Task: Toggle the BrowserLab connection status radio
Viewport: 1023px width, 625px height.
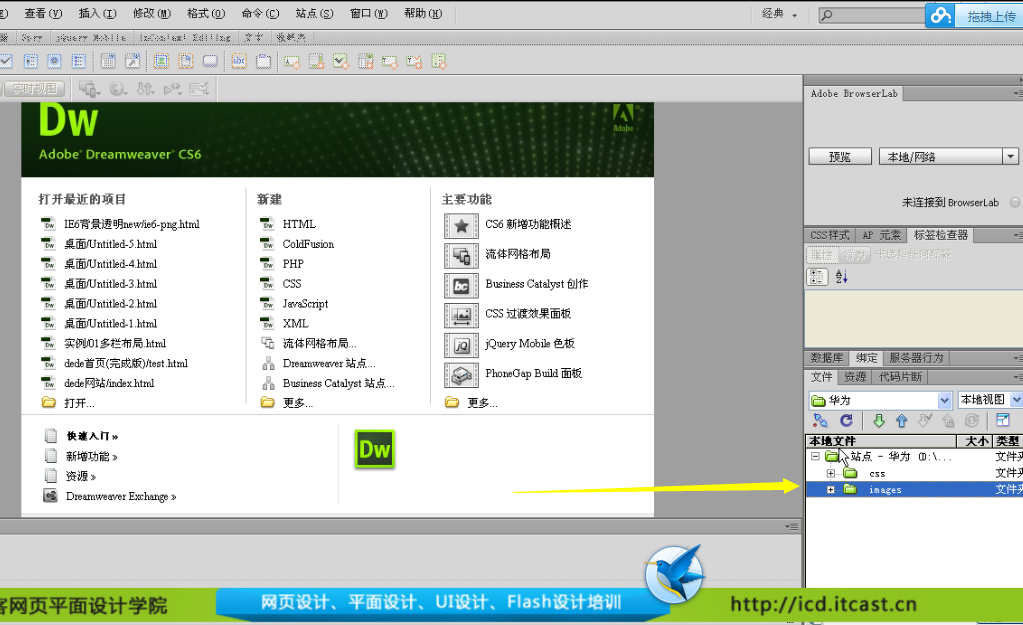Action: (x=1015, y=202)
